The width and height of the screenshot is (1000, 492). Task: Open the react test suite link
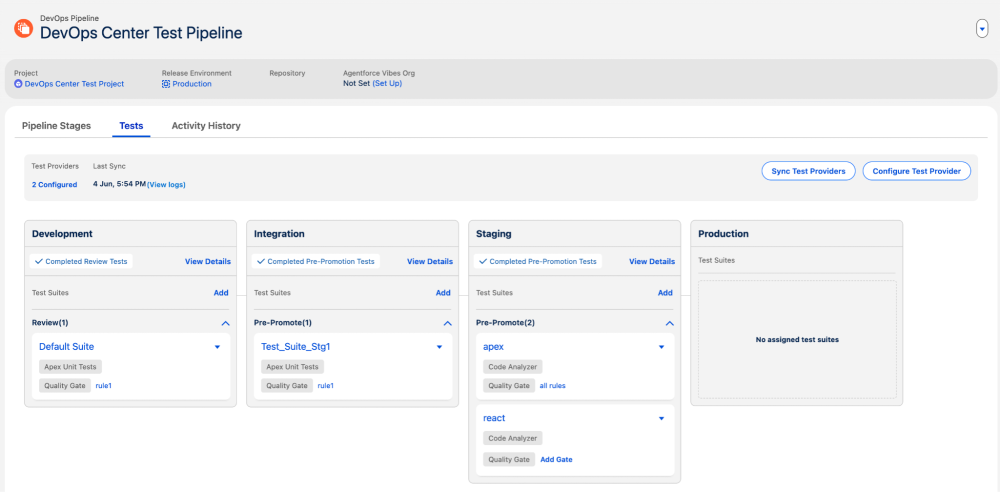click(494, 418)
